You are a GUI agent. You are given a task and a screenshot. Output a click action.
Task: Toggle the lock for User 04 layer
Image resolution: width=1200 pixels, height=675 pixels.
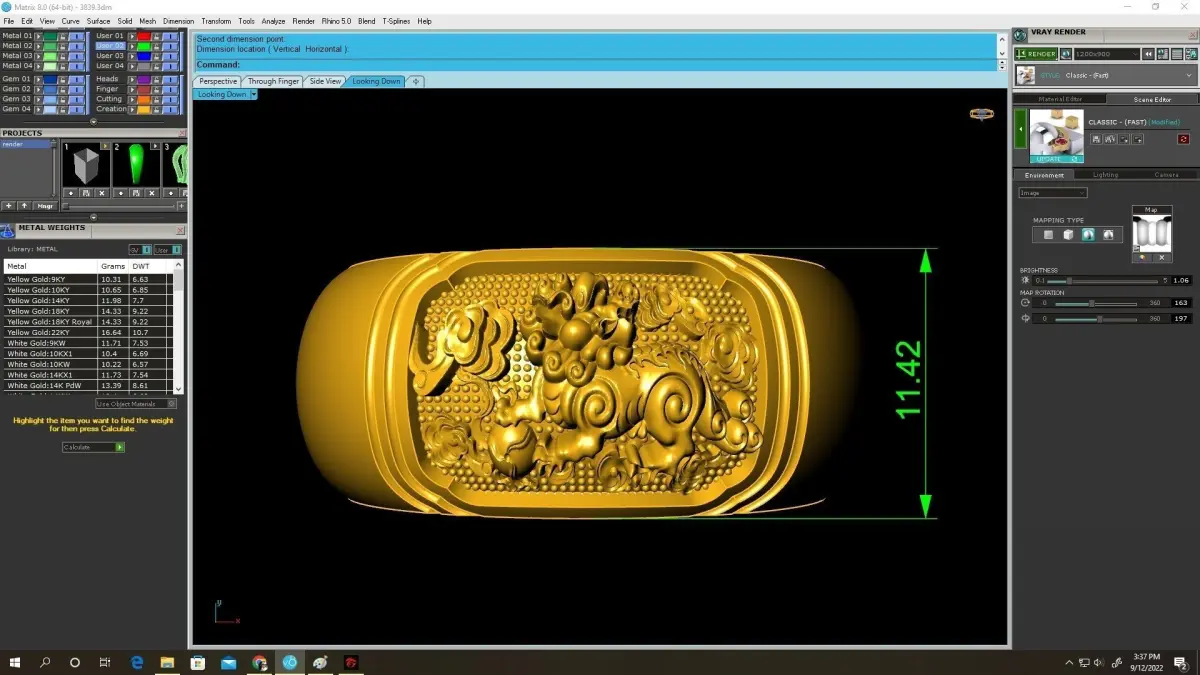[157, 66]
